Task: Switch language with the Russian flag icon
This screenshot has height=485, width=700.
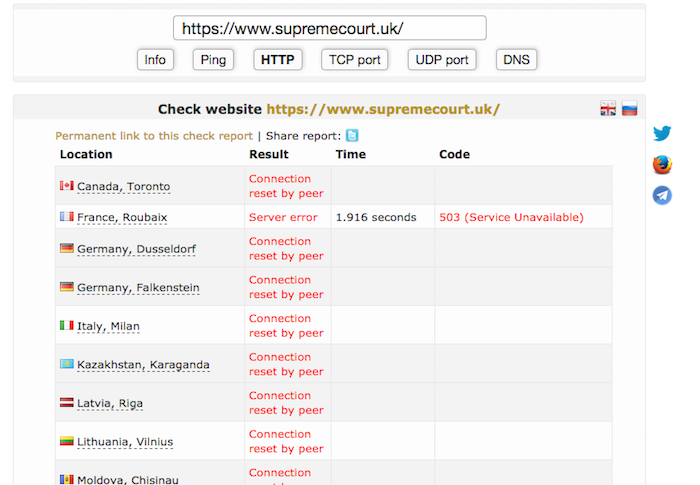Action: (629, 109)
